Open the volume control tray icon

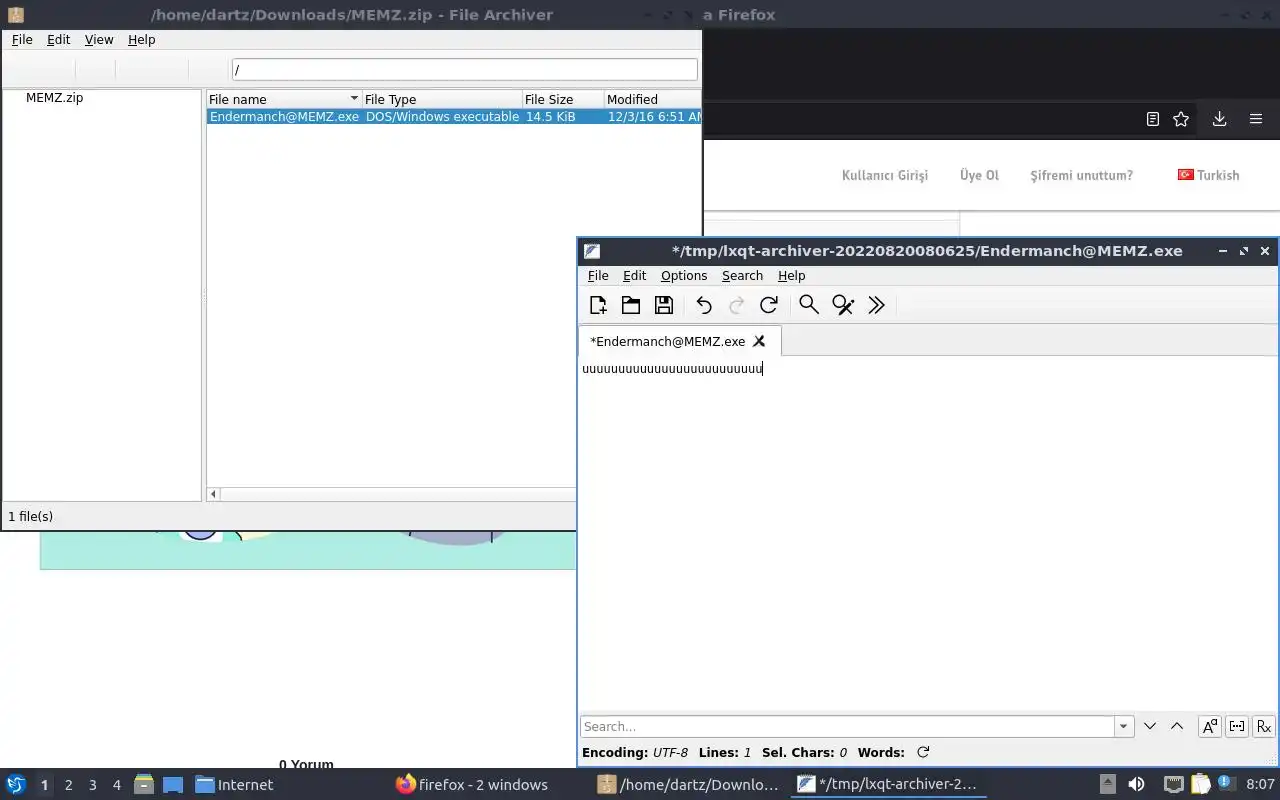tap(1136, 784)
